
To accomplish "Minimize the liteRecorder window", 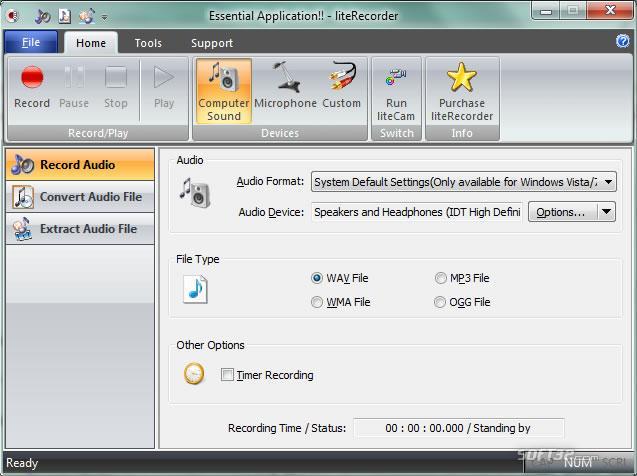I will (x=546, y=11).
